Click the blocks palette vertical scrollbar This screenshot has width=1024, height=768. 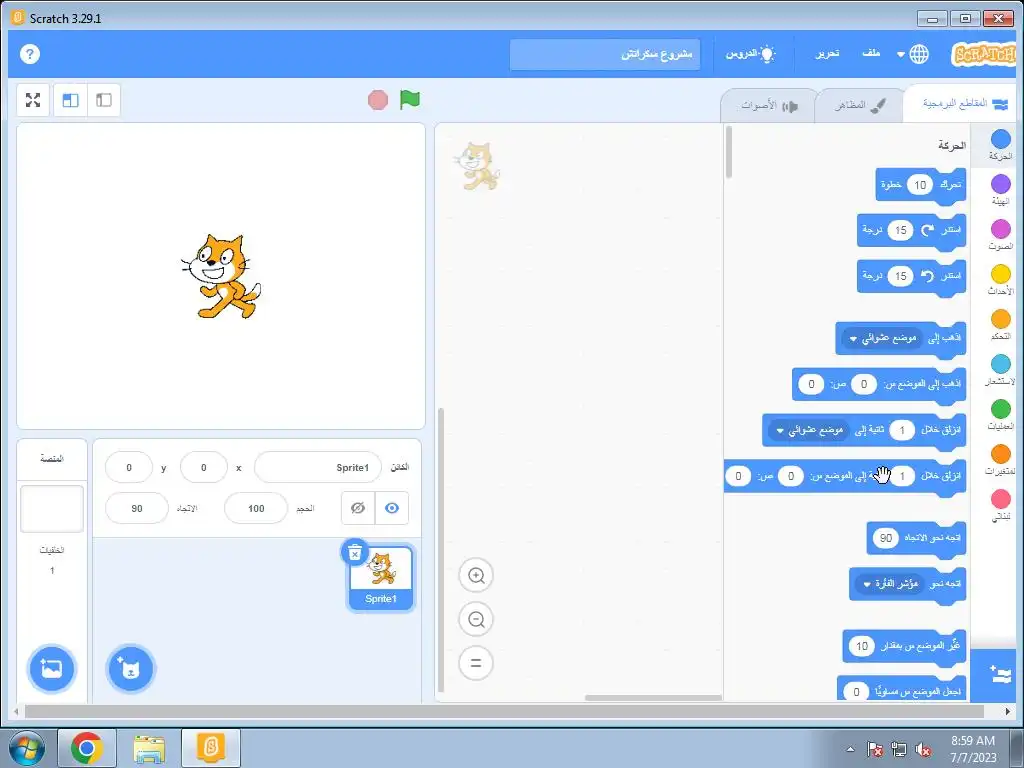(729, 152)
